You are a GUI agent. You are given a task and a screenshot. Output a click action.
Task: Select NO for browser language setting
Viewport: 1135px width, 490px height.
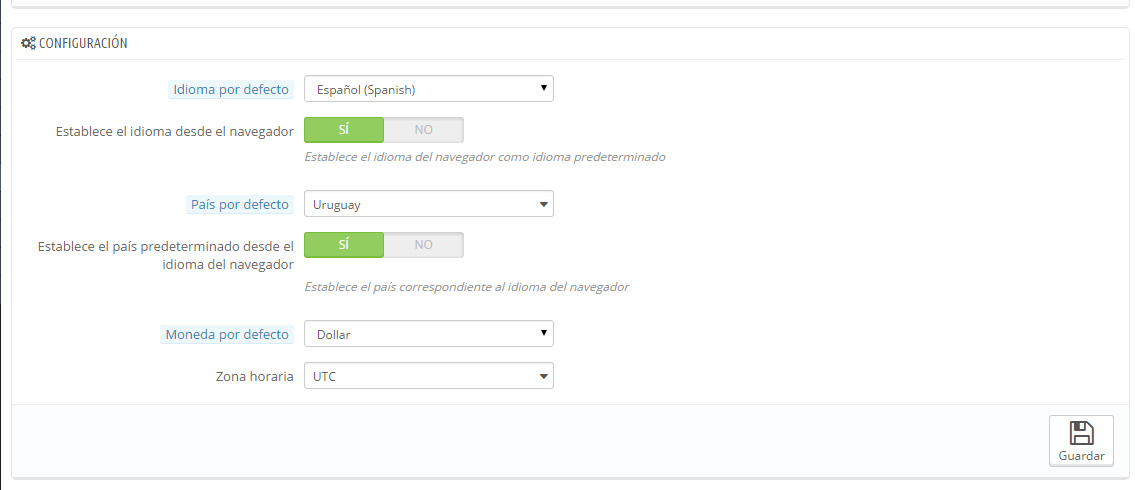(x=423, y=130)
